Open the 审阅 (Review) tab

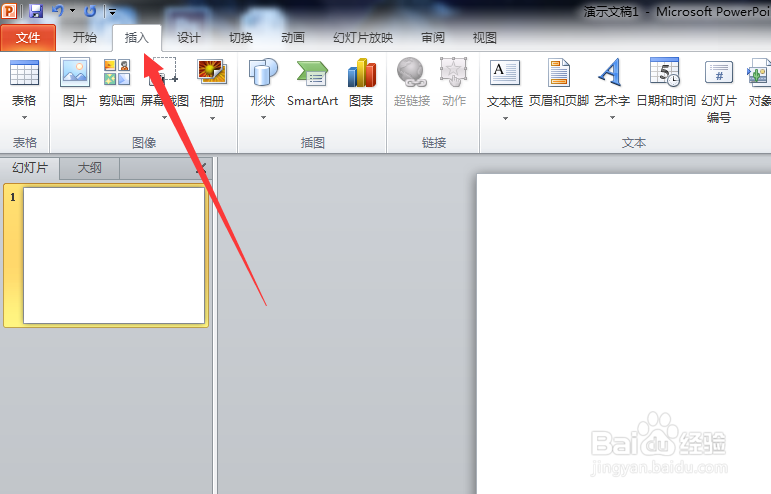(433, 38)
